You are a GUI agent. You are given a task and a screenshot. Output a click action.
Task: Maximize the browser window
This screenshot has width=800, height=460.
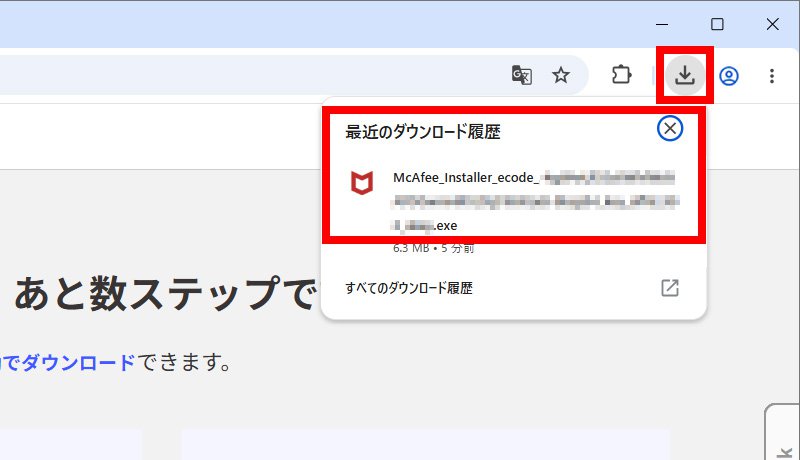coord(717,24)
